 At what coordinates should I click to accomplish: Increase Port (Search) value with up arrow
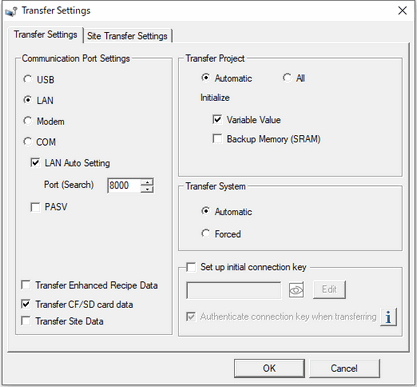pyautogui.click(x=147, y=182)
